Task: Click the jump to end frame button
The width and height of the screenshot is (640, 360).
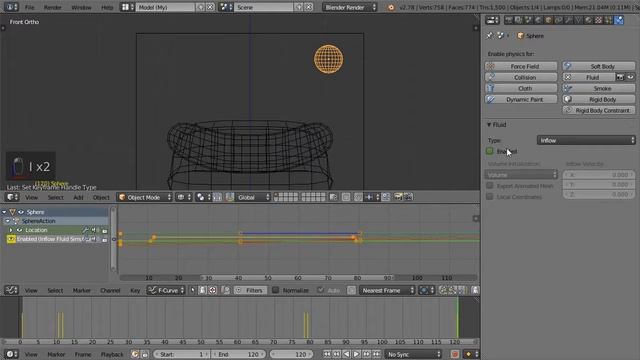Action: click(376, 354)
